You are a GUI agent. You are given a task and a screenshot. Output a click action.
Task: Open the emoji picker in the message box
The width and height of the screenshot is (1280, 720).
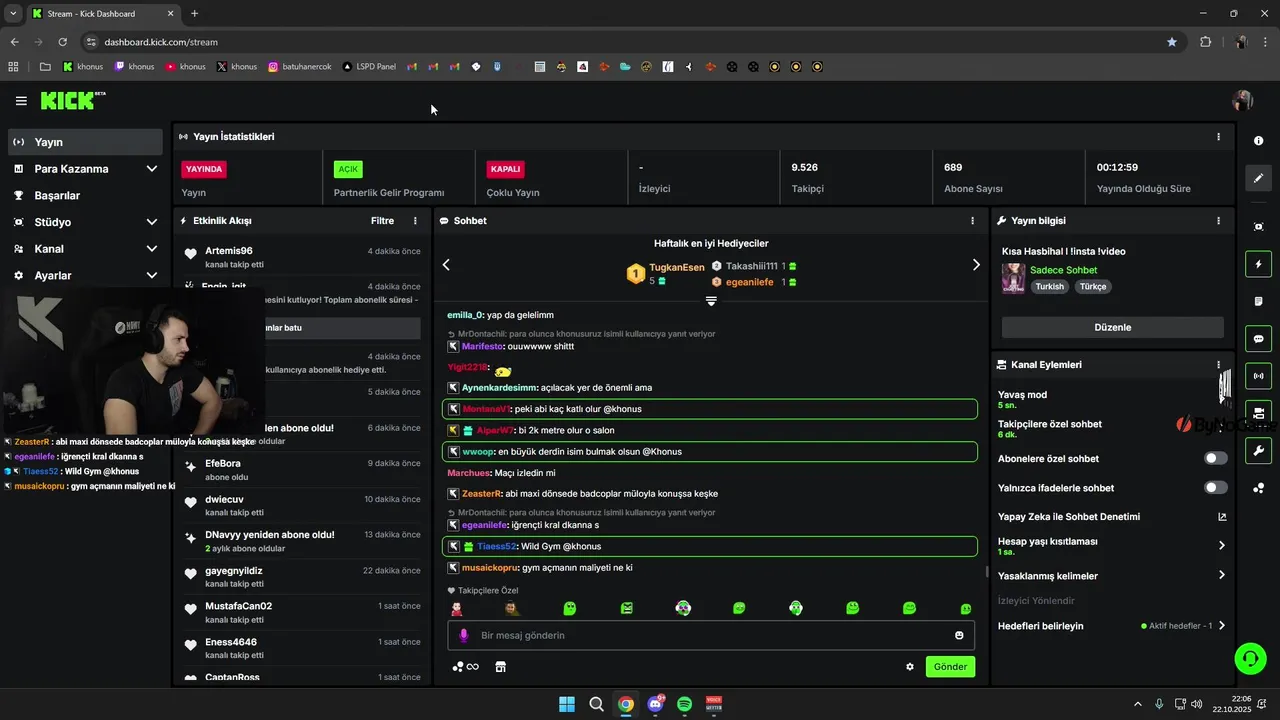click(959, 635)
